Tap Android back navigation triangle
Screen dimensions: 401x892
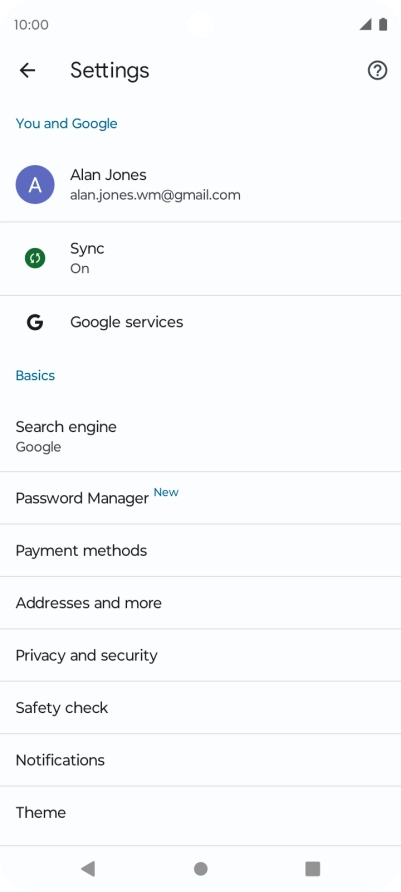(88, 868)
